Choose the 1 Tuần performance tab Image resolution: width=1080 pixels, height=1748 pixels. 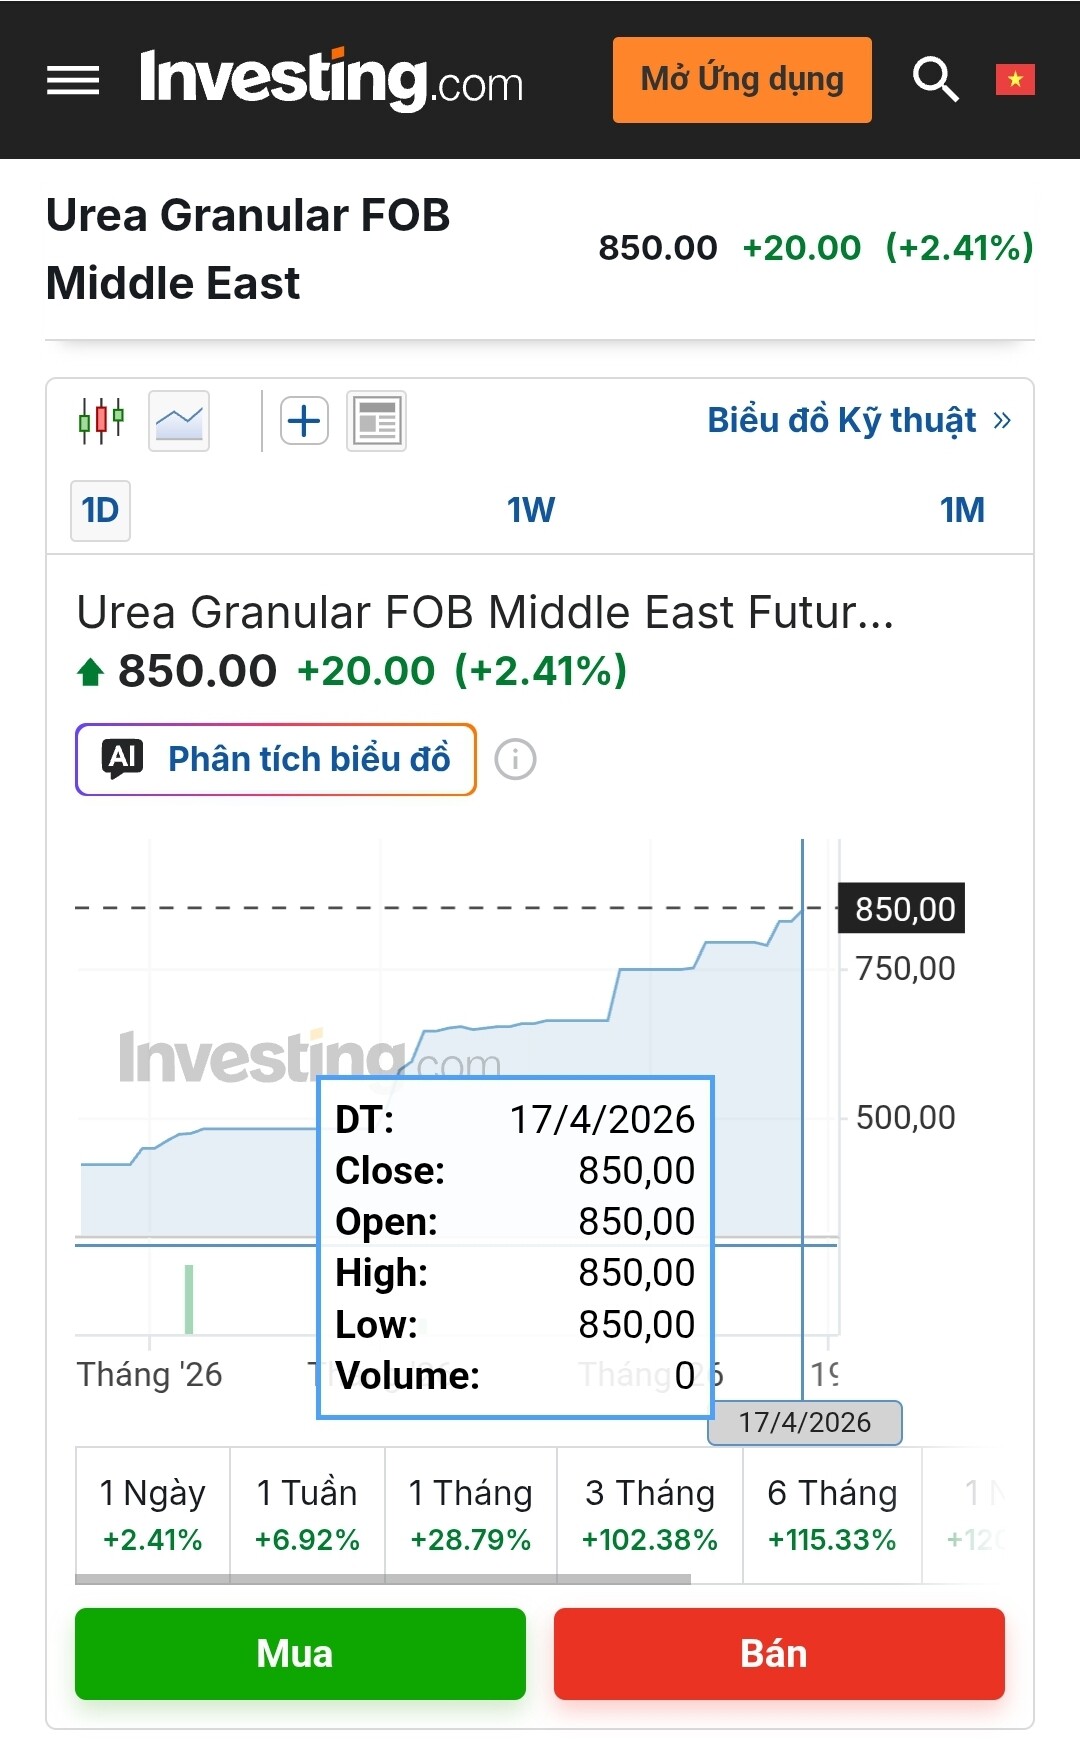coord(307,1514)
